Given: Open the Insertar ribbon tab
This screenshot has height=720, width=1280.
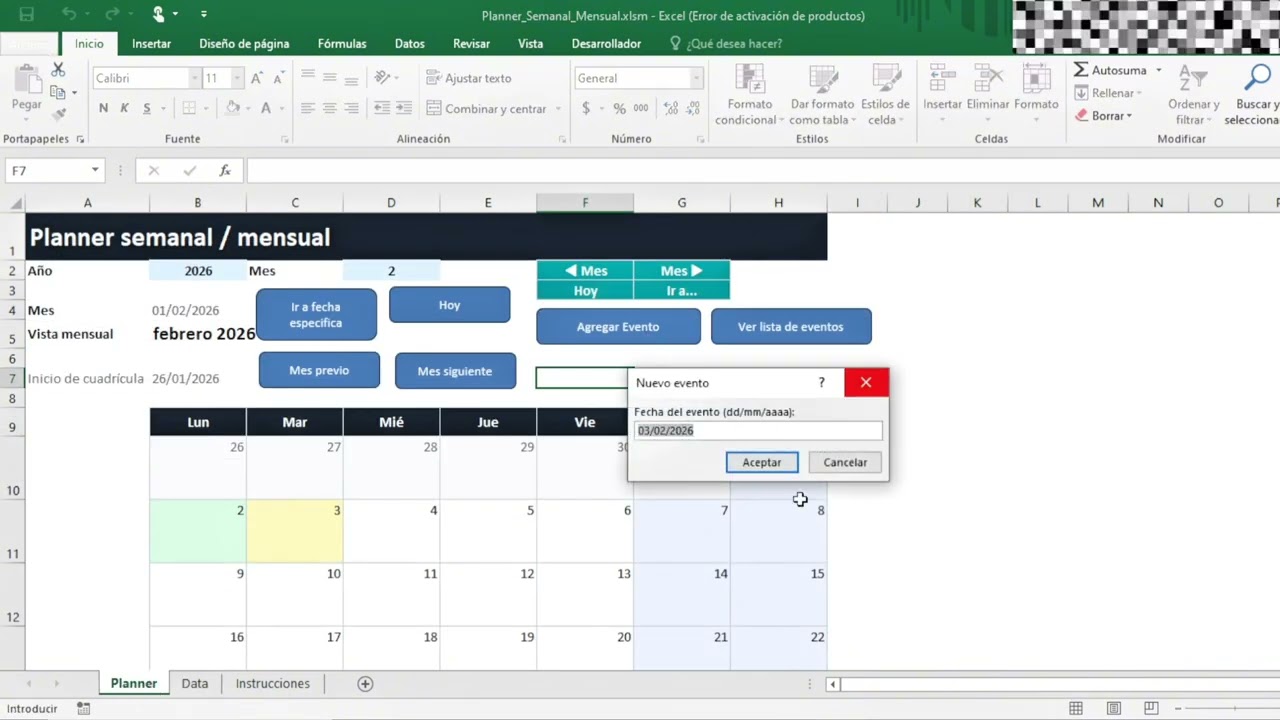Looking at the screenshot, I should coord(151,43).
